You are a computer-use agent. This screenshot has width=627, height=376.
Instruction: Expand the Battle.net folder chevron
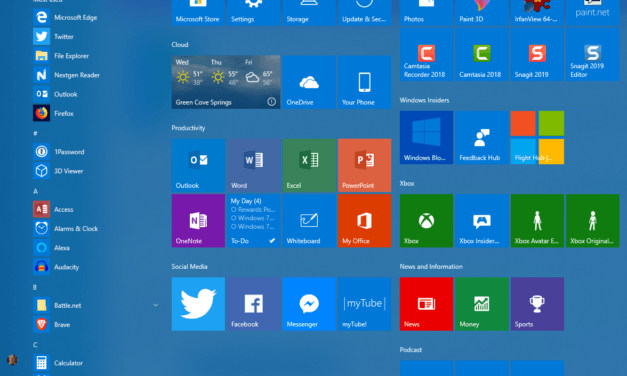pyautogui.click(x=156, y=305)
